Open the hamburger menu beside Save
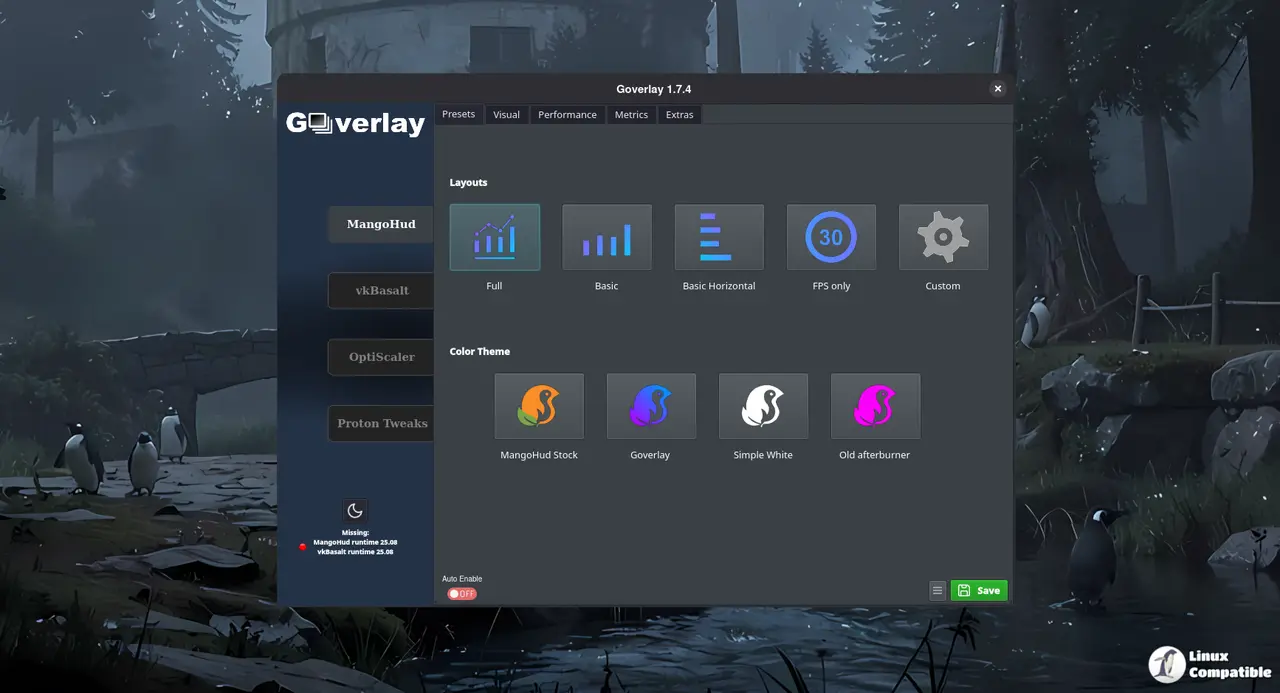This screenshot has width=1280, height=693. coord(937,591)
